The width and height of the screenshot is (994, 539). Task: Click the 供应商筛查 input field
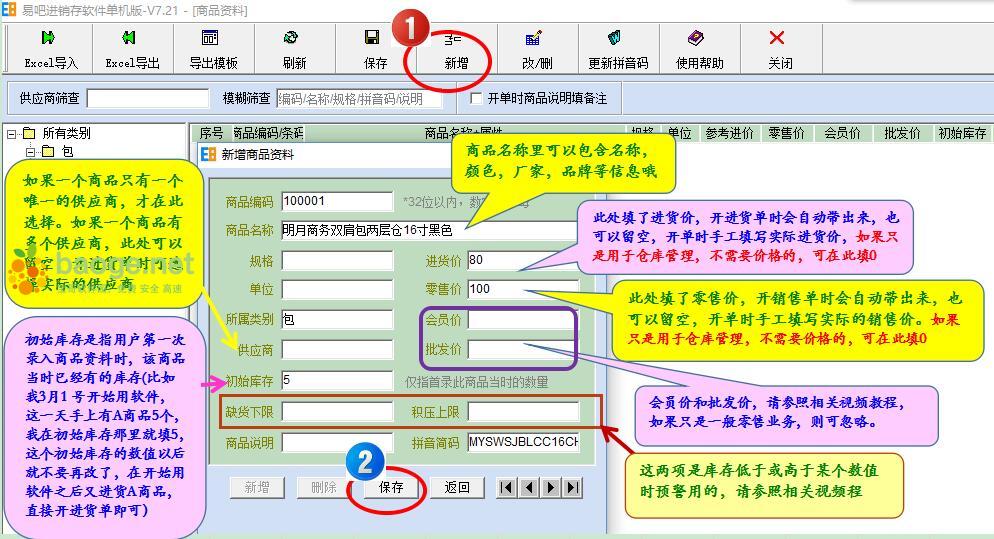click(147, 99)
